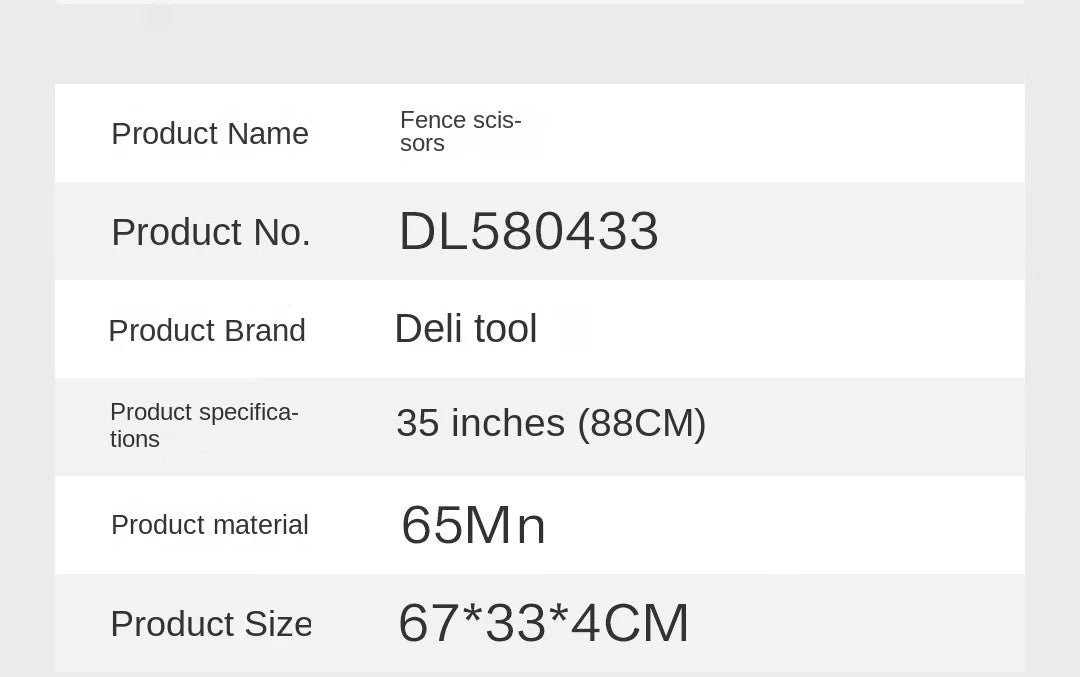Click the Product specifications label

pos(204,425)
